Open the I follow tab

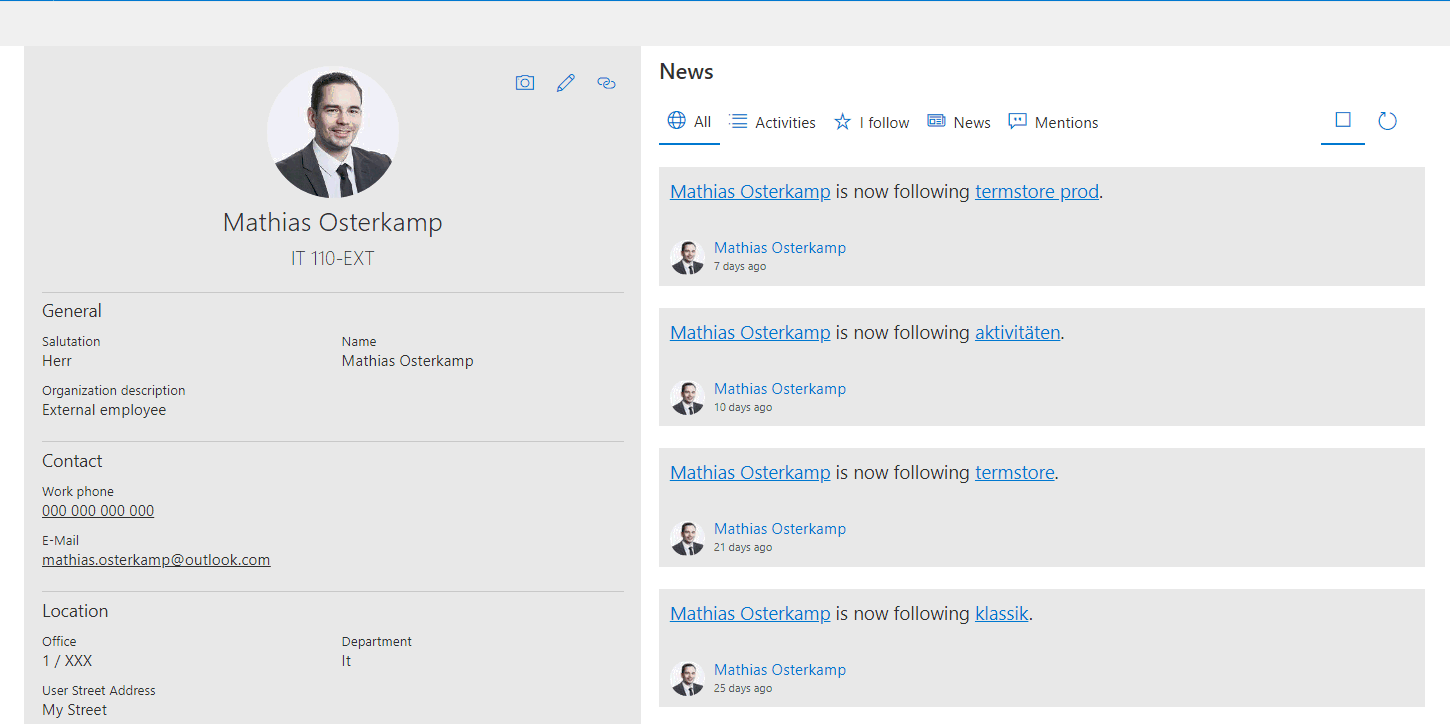(872, 122)
